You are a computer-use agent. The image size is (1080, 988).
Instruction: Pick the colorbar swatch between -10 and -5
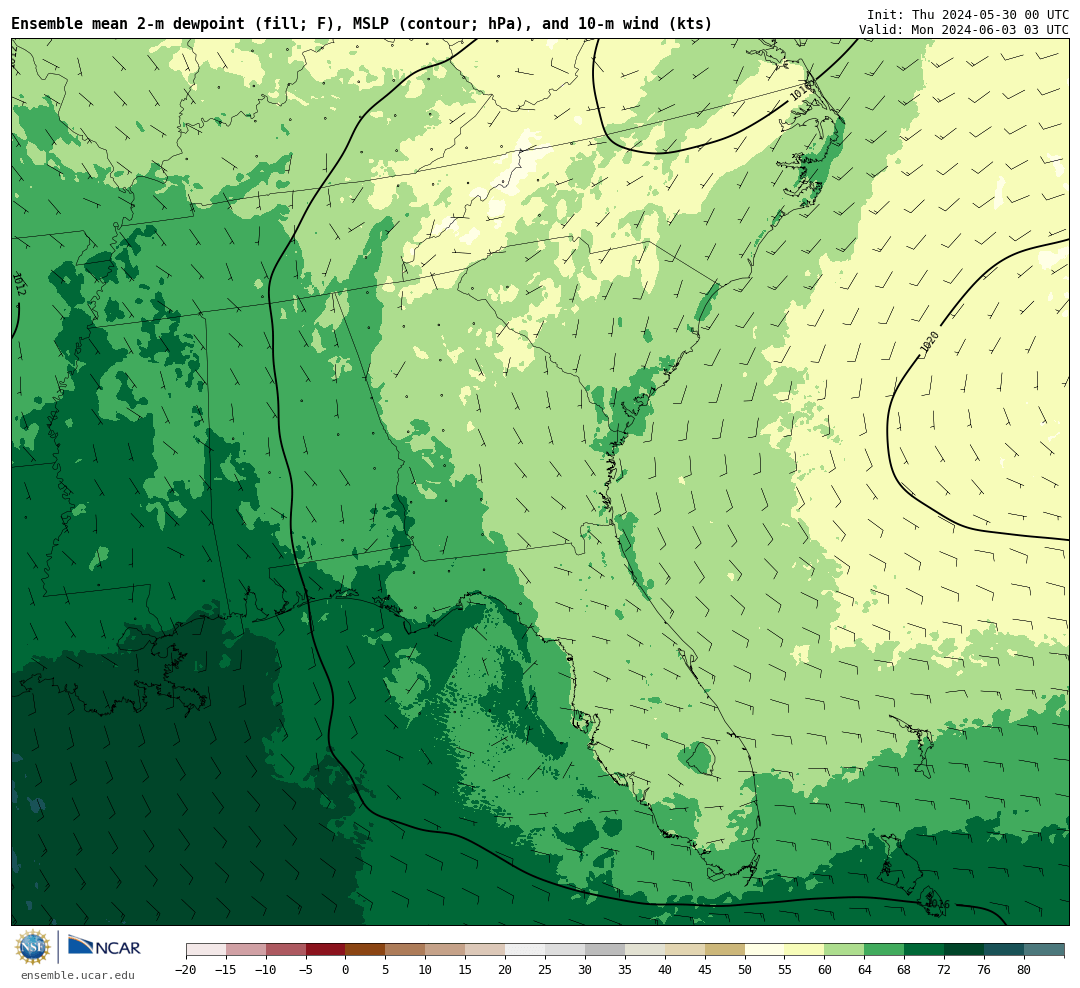(x=286, y=950)
